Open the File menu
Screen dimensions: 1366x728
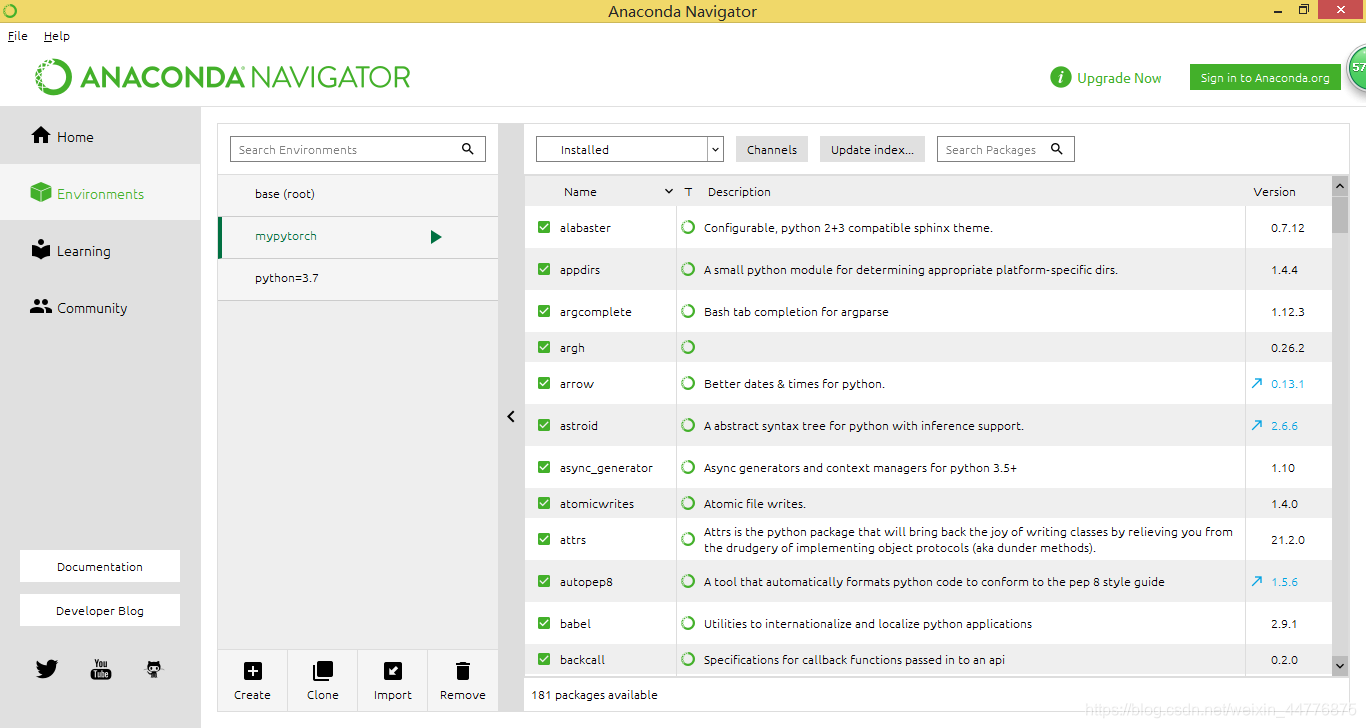[x=18, y=35]
